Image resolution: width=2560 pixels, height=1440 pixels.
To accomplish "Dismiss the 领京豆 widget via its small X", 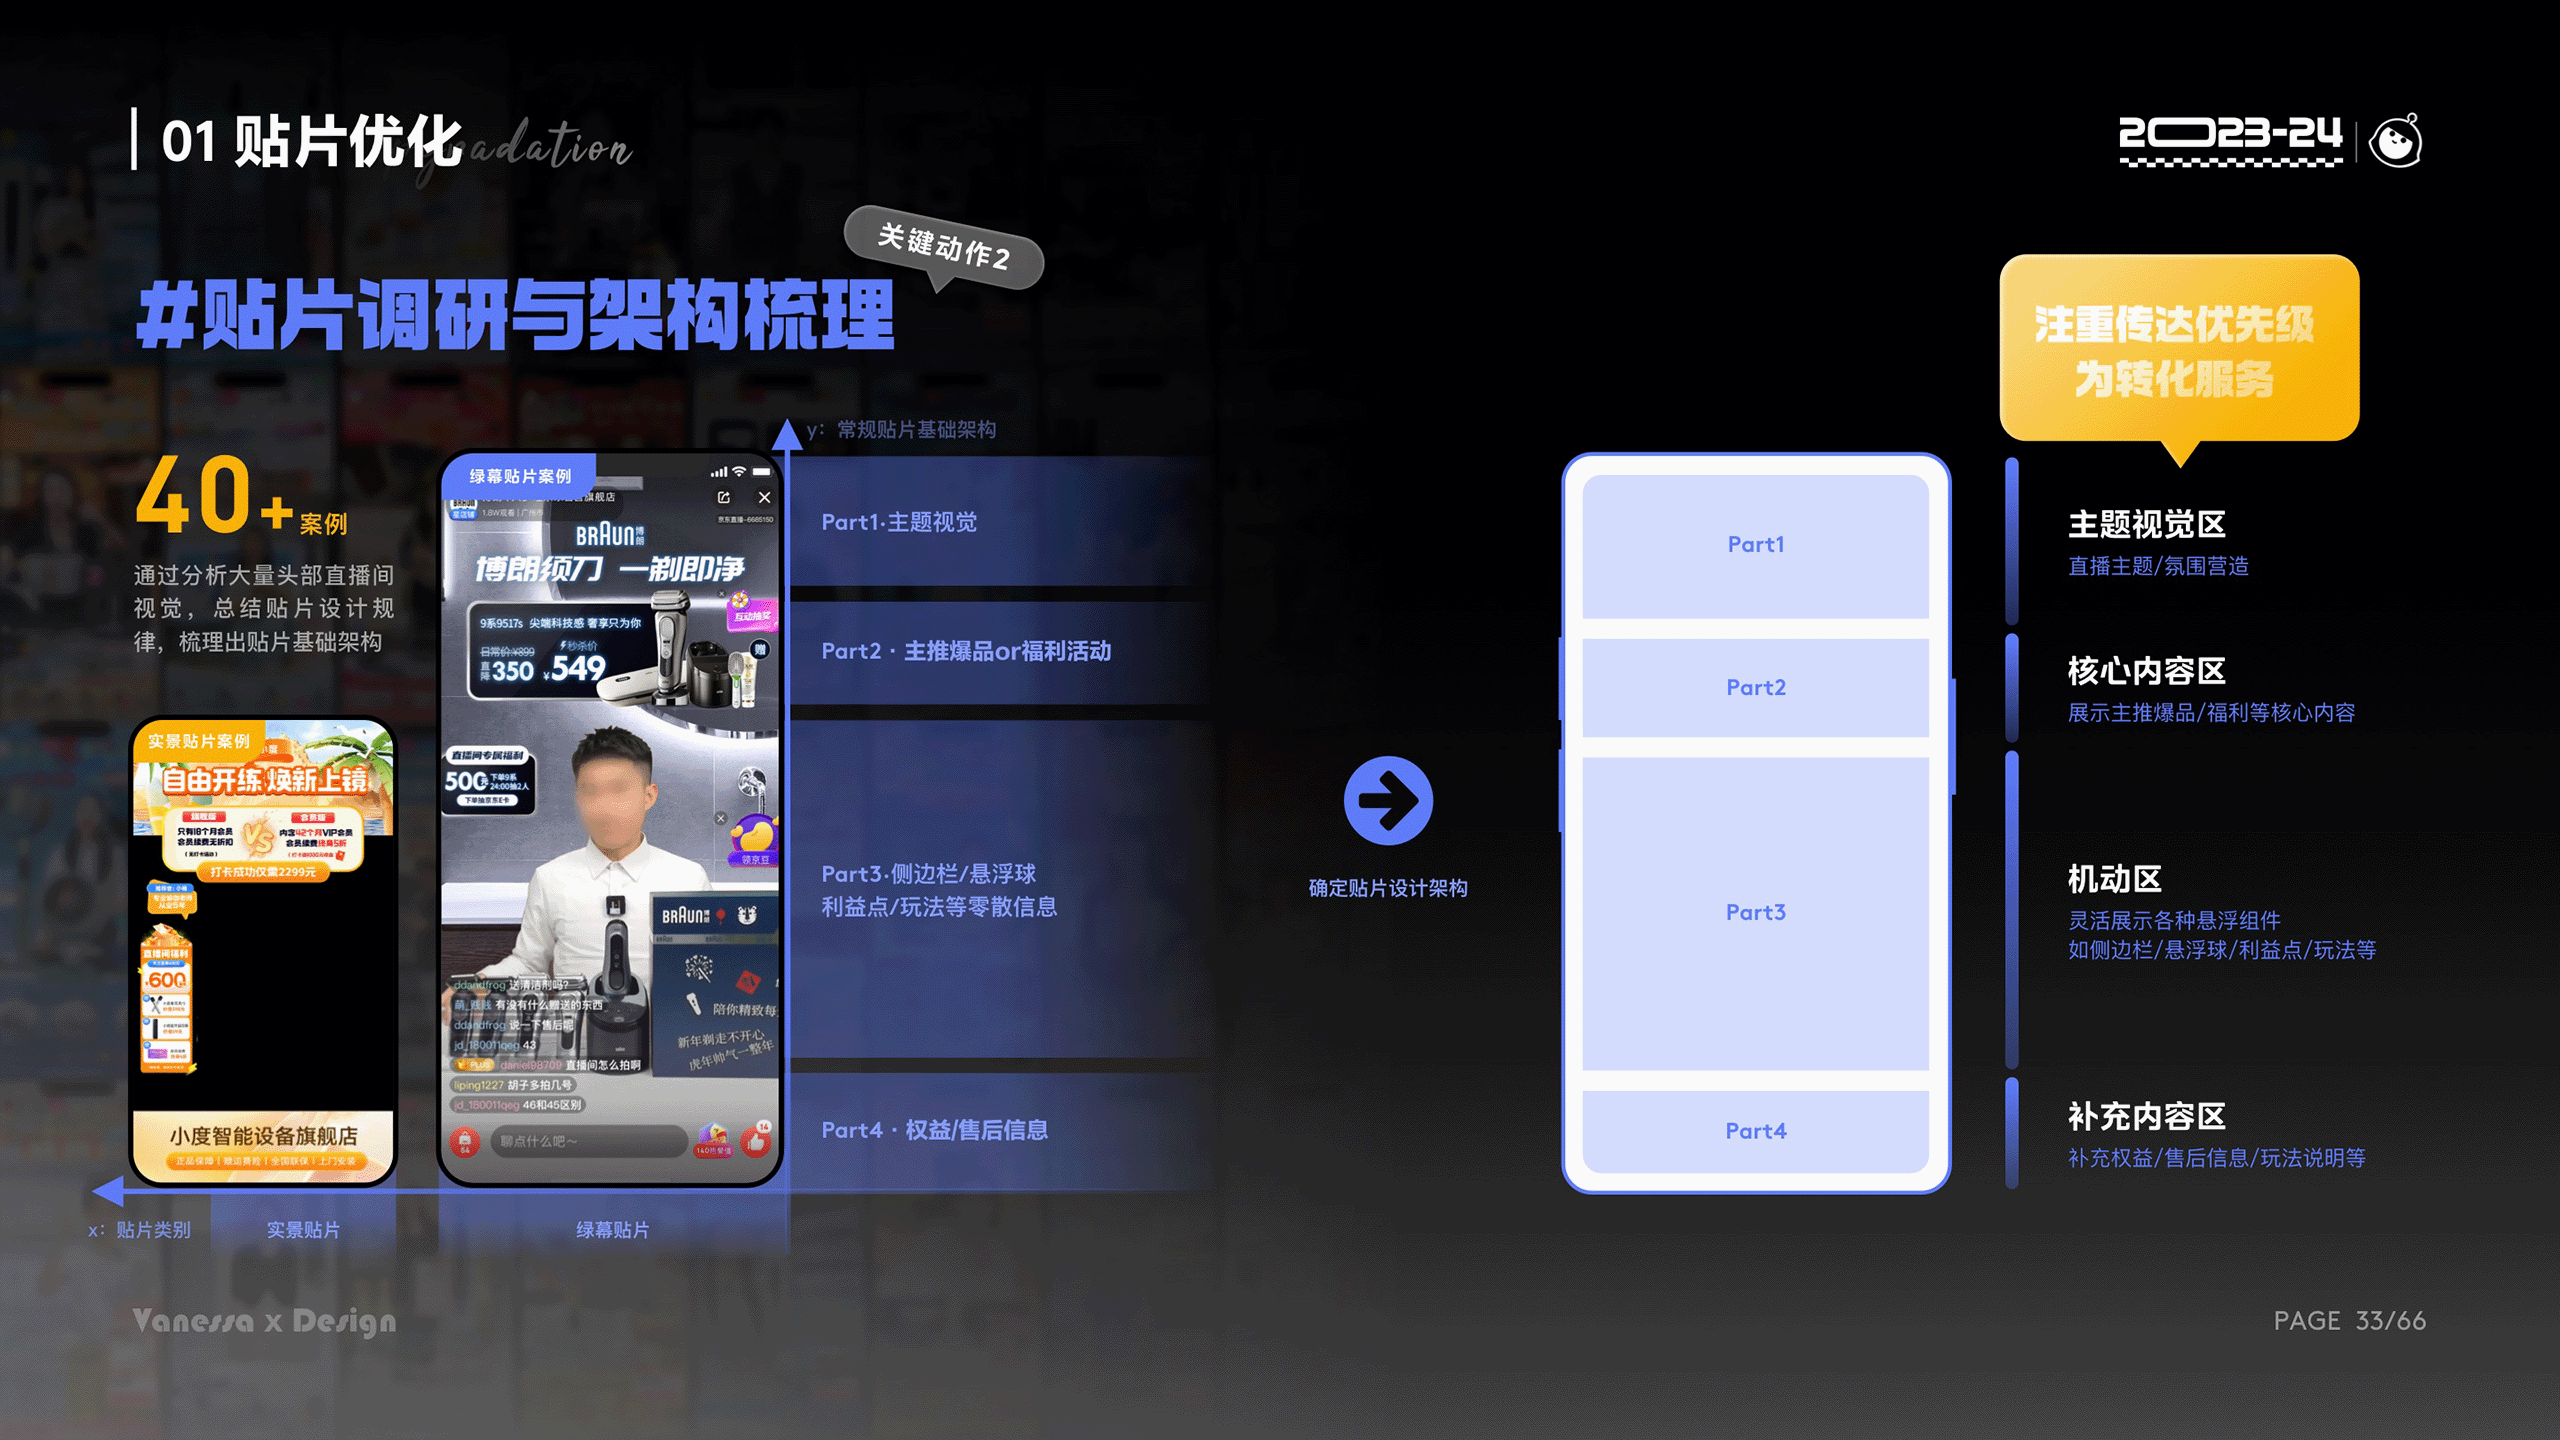I will pos(721,818).
